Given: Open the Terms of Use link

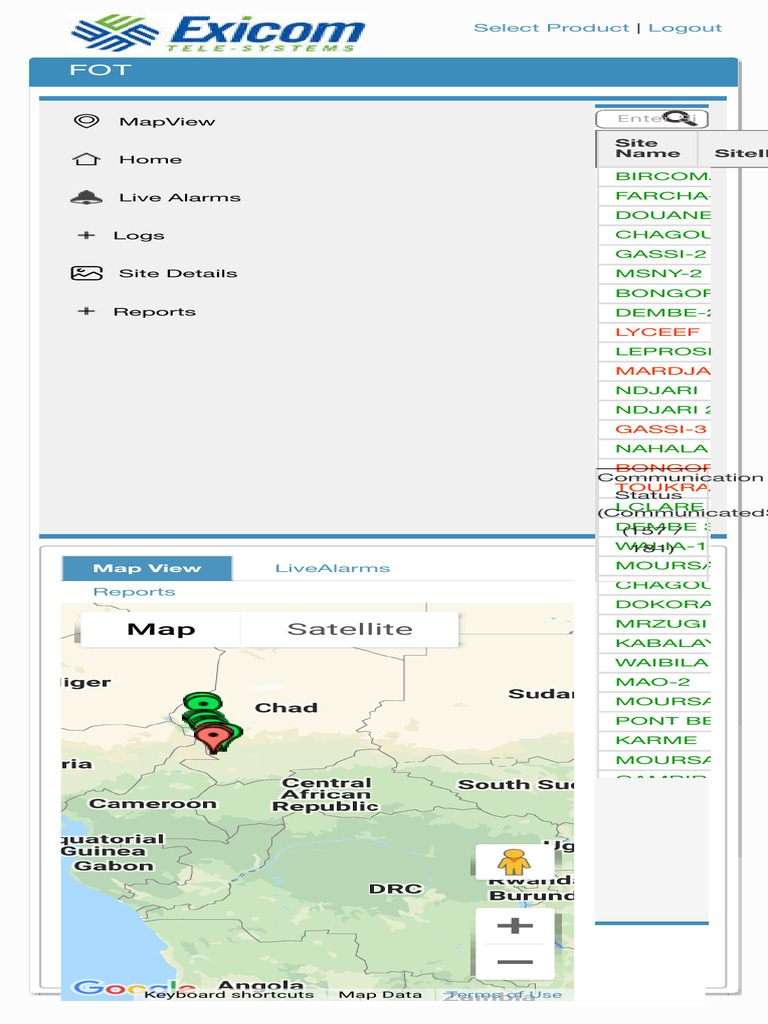Looking at the screenshot, I should (x=504, y=995).
